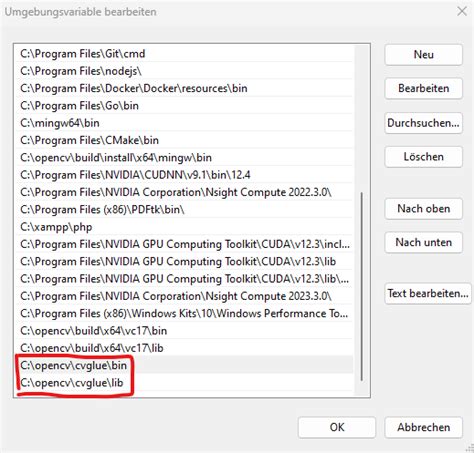Select the Program Files (x86)\PDFtk\bin\ entry

point(184,210)
